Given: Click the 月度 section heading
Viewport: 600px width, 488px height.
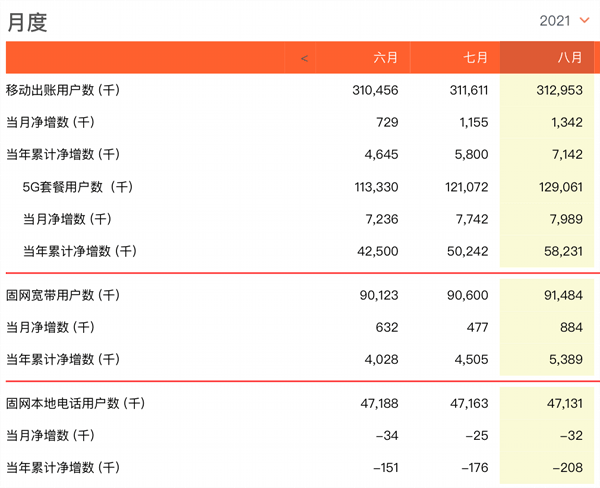Looking at the screenshot, I should tap(27, 22).
